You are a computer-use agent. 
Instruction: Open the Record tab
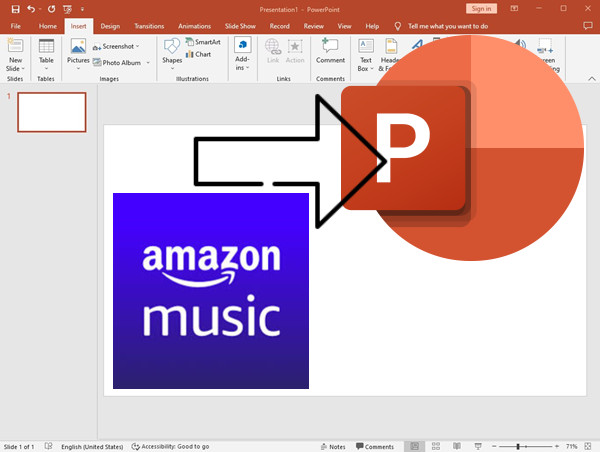(x=280, y=26)
